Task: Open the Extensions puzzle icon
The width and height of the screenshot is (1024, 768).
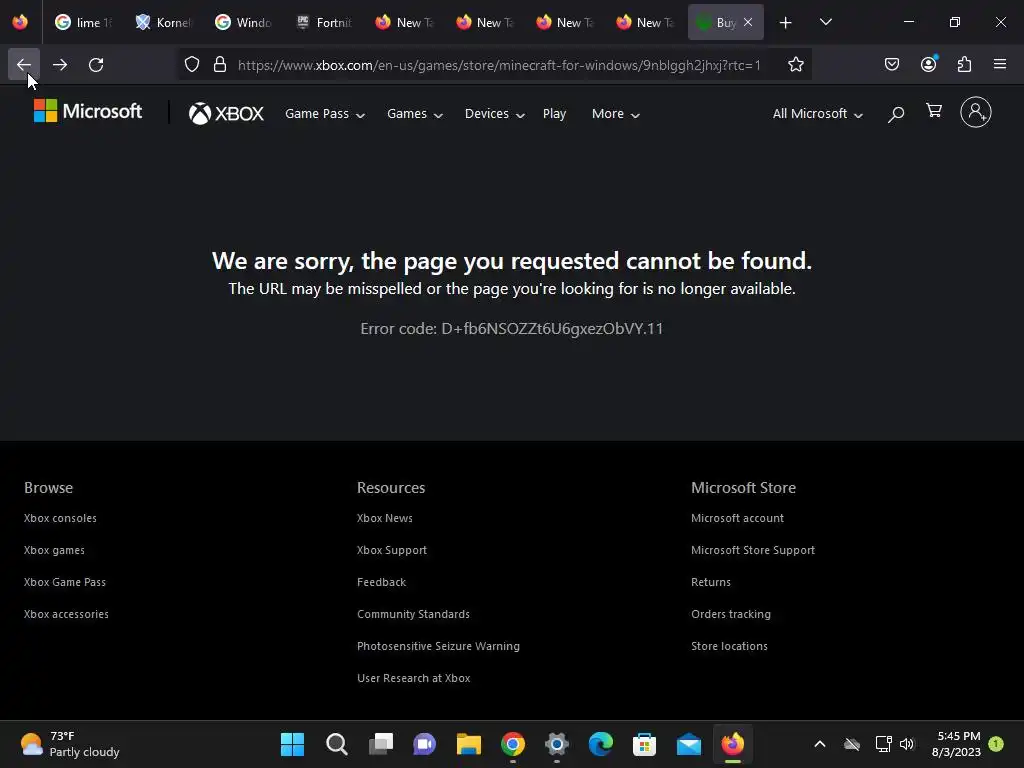Action: 964,64
